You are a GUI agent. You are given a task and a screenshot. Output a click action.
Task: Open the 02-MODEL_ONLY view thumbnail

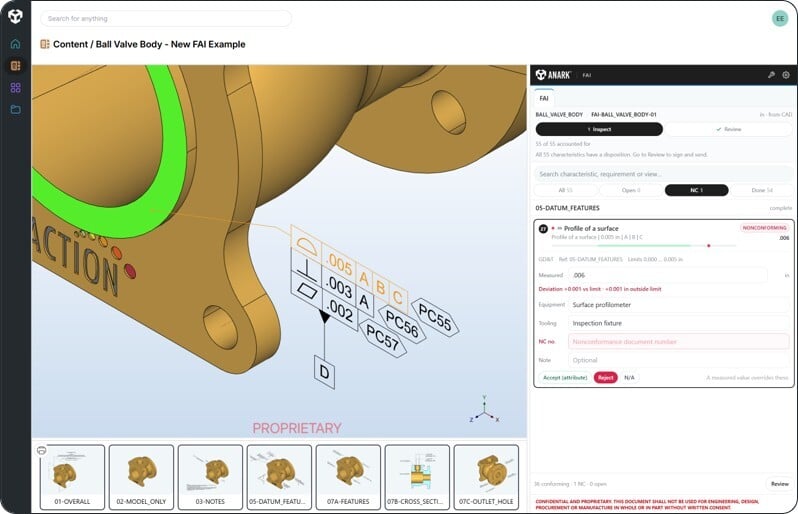tap(141, 477)
